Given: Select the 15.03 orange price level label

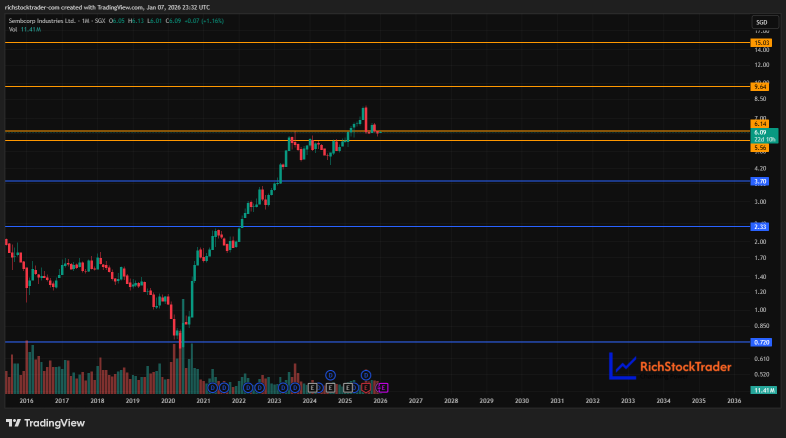Looking at the screenshot, I should [x=761, y=43].
